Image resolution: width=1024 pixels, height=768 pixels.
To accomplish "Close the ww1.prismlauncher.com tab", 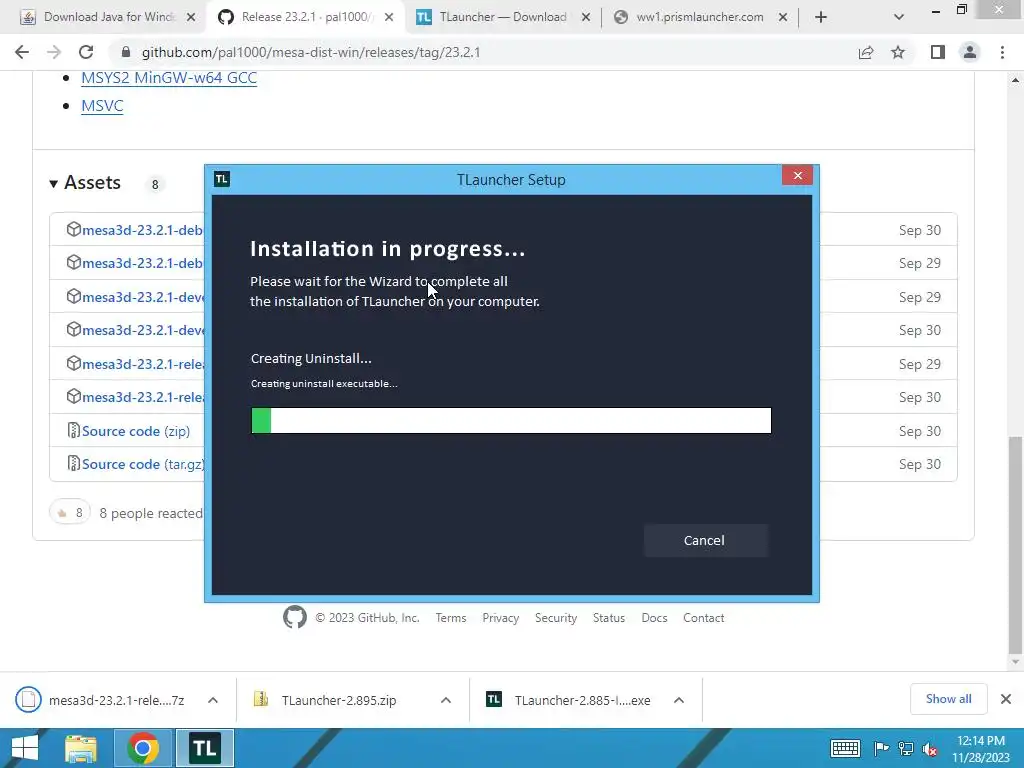I will coord(782,18).
